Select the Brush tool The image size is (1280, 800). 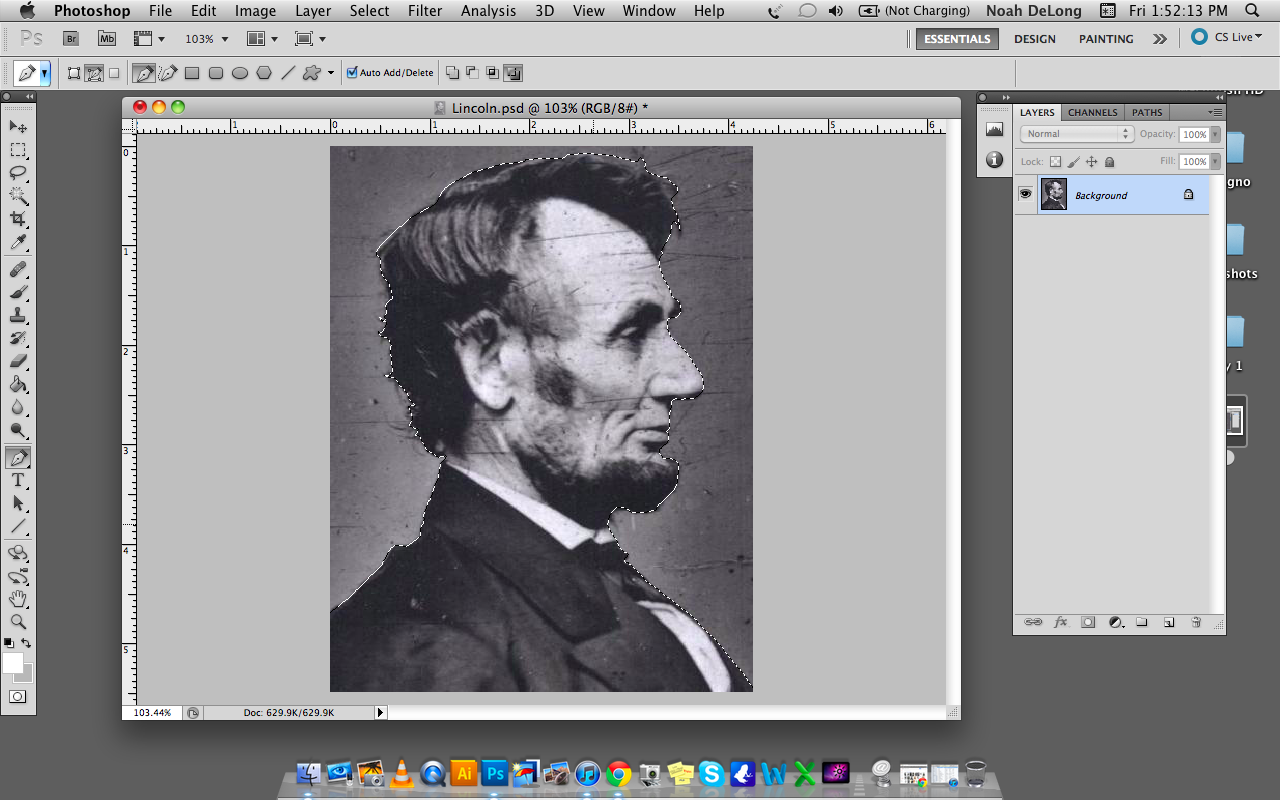pyautogui.click(x=18, y=293)
